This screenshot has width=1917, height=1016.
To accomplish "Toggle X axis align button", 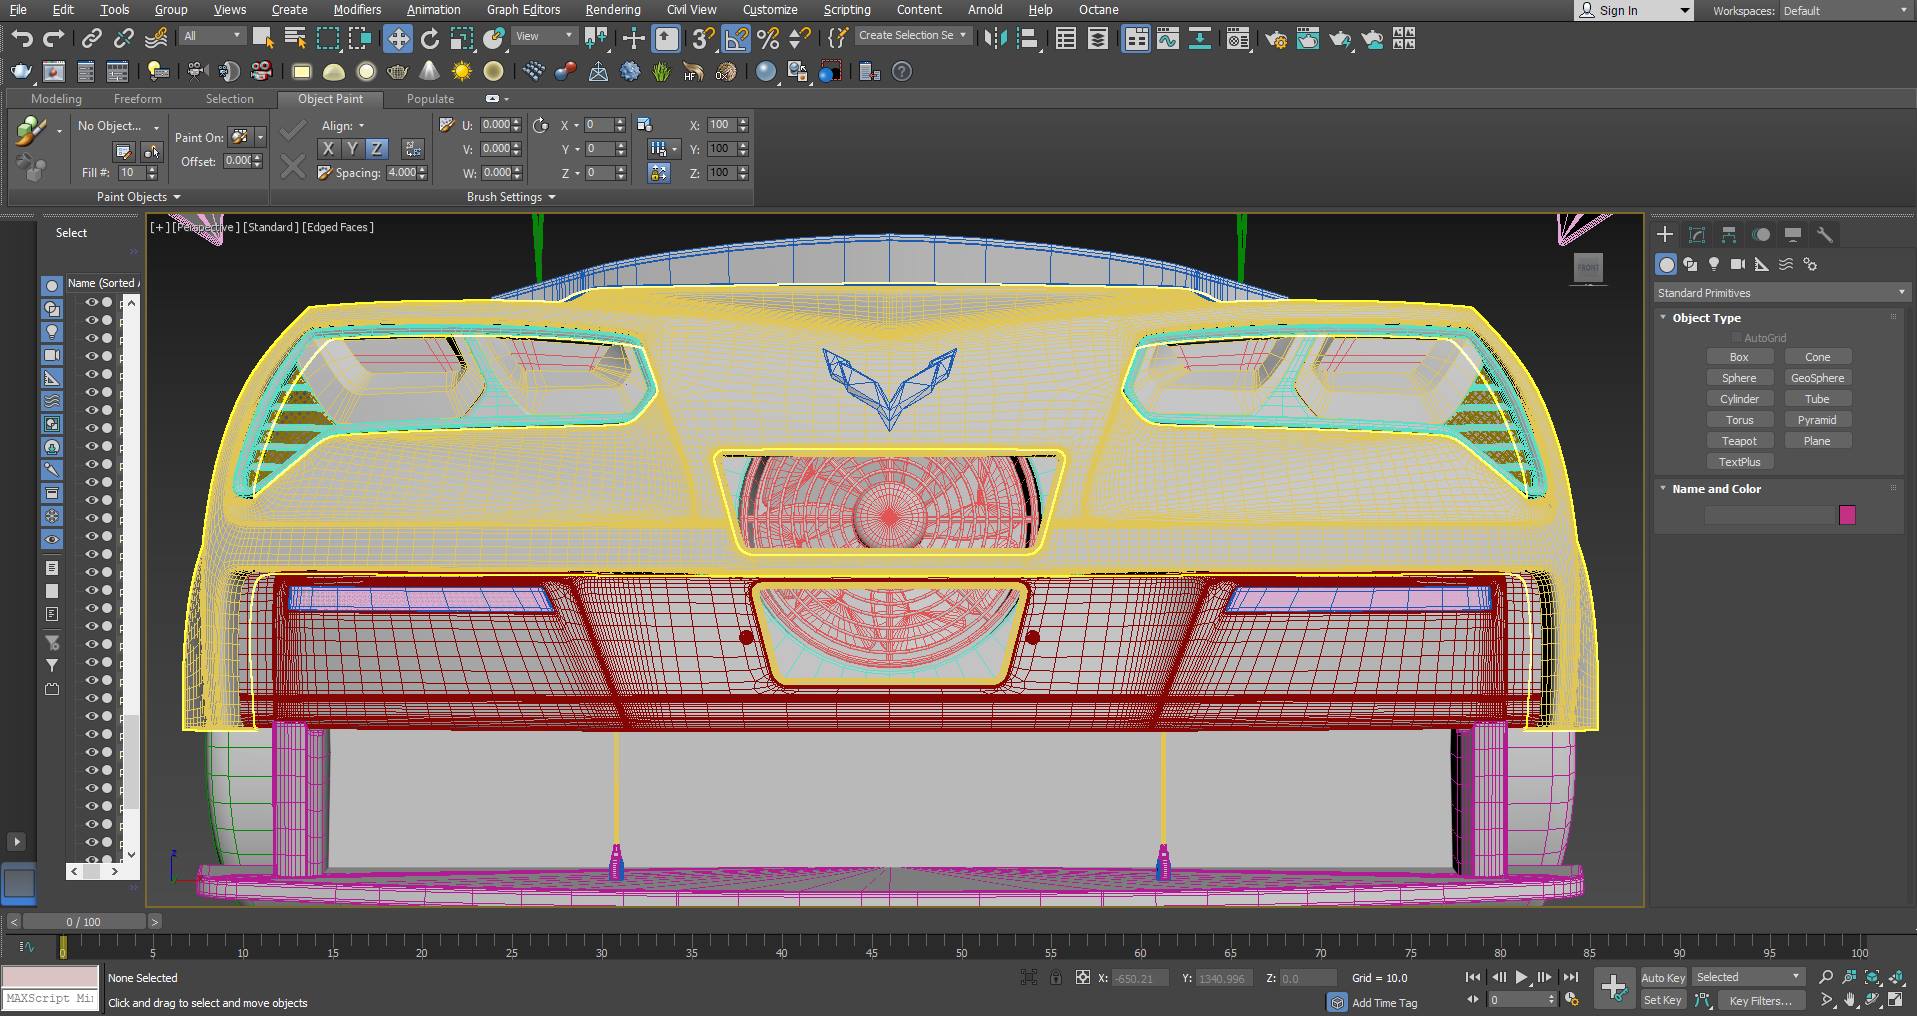I will point(328,149).
